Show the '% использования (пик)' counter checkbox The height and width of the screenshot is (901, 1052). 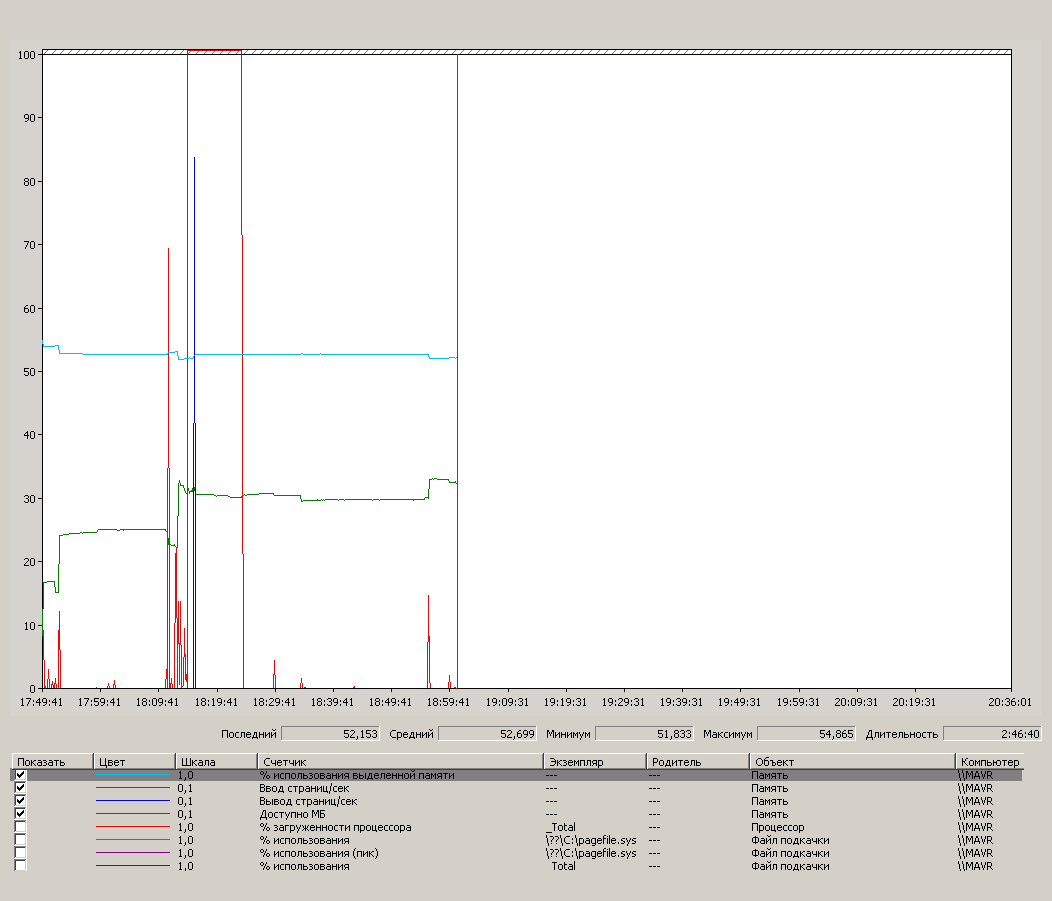(21, 853)
